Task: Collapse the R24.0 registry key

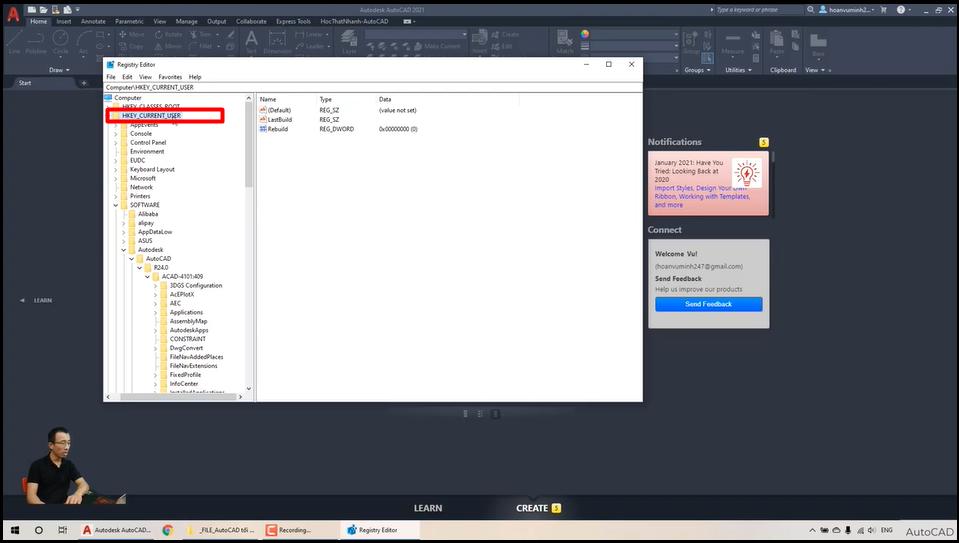Action: pos(139,268)
